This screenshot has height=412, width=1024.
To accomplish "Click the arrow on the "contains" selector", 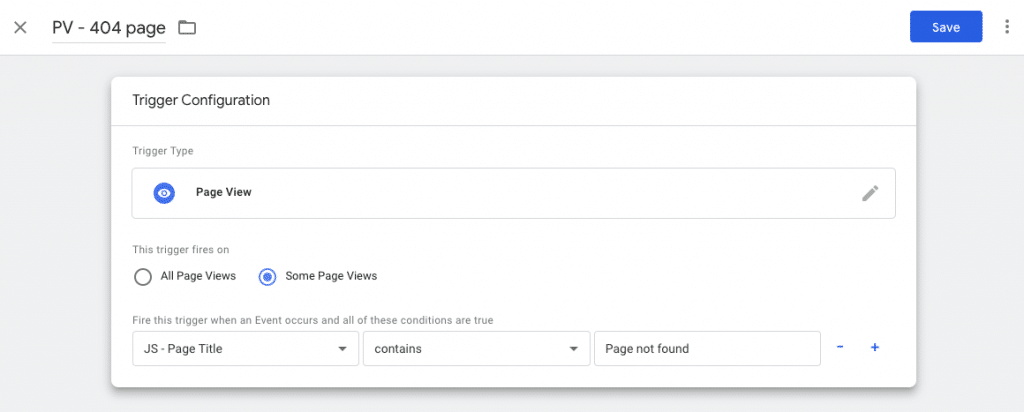I will [573, 349].
